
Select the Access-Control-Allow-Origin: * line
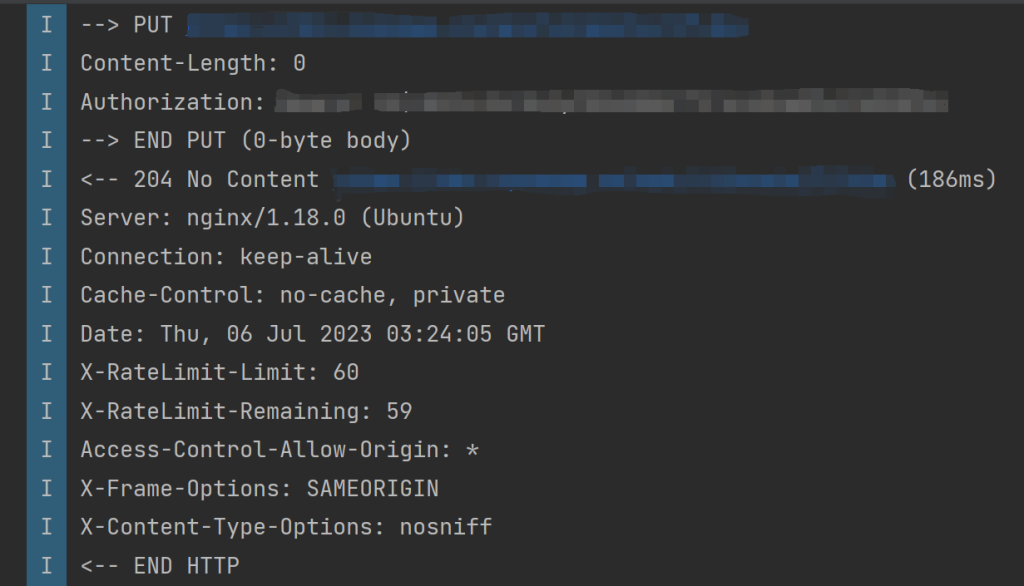(279, 450)
